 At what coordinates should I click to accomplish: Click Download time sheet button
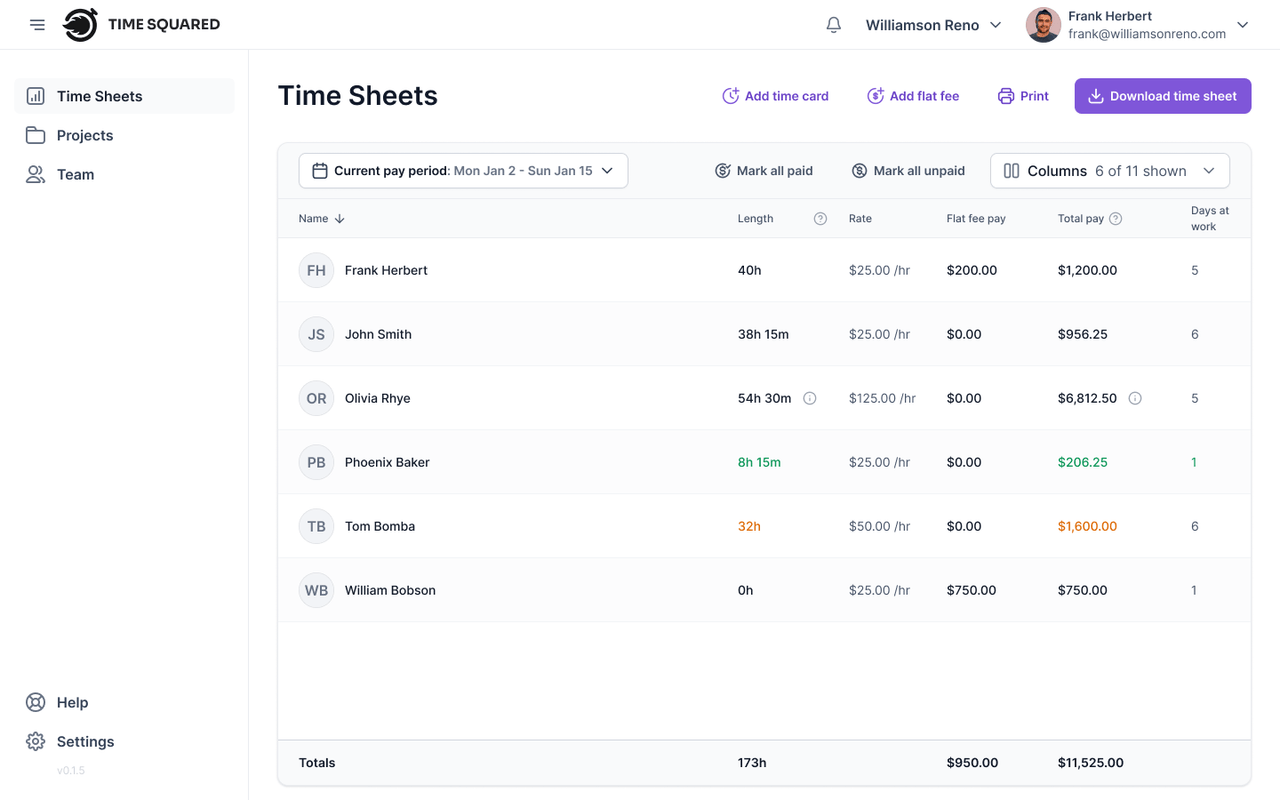coord(1162,96)
